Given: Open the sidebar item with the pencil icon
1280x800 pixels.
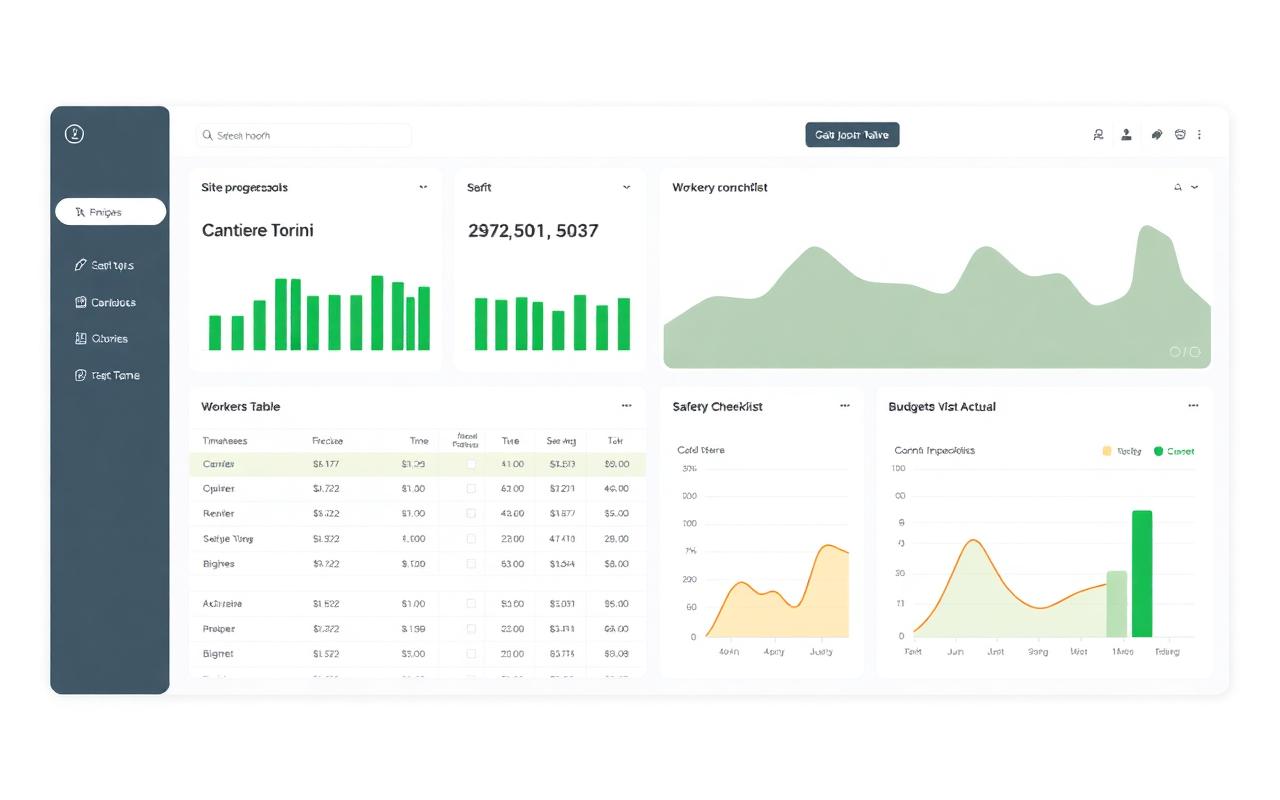Looking at the screenshot, I should (104, 265).
